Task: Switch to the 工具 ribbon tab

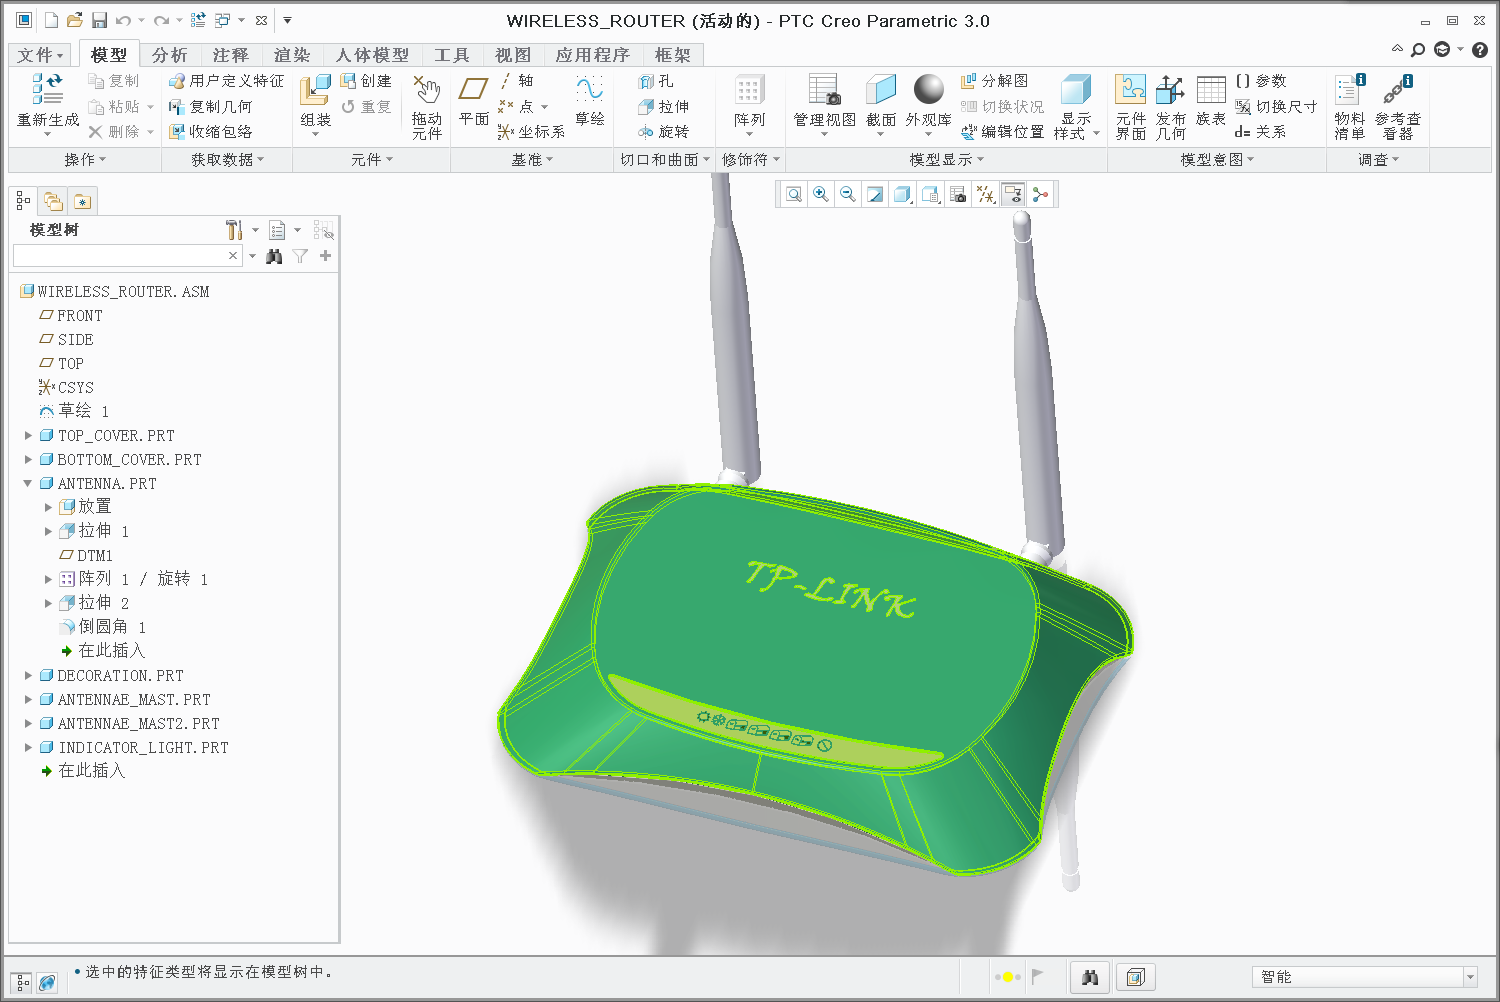Action: point(452,55)
